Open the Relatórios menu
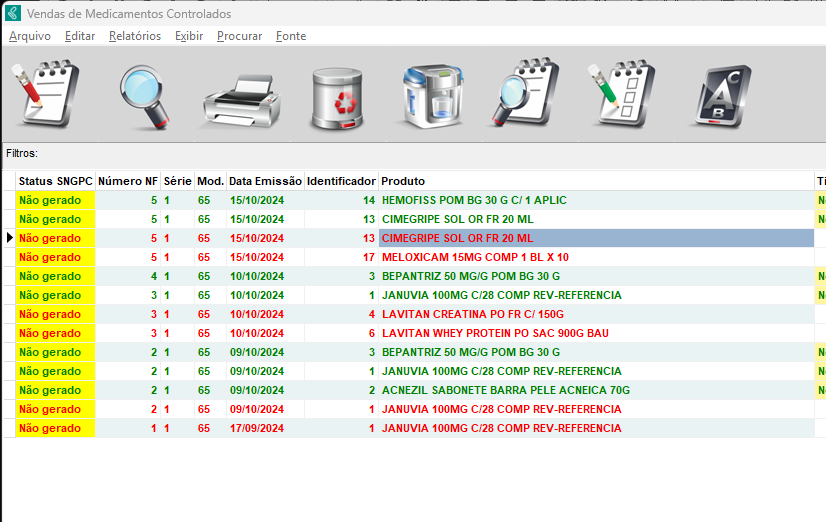The height and width of the screenshot is (522, 826). (134, 36)
